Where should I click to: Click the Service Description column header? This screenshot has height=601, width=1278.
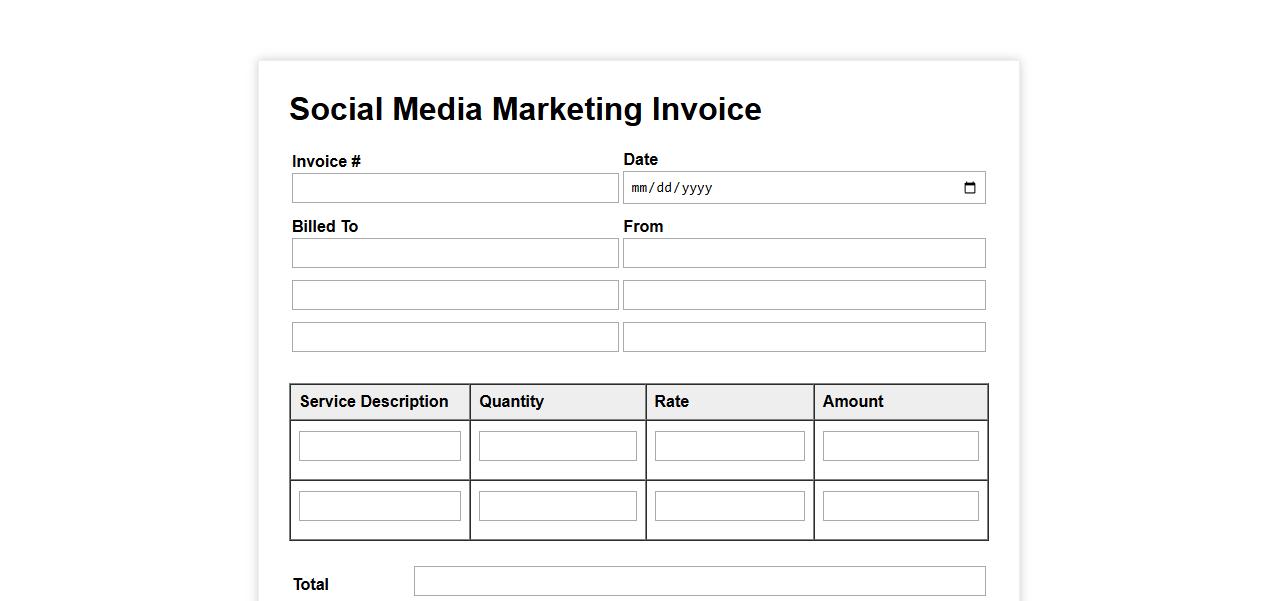pyautogui.click(x=374, y=402)
